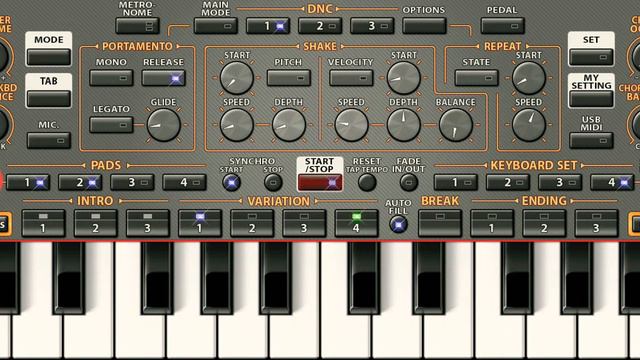
Task: Click the Fade In/Out button
Action: 409,182
